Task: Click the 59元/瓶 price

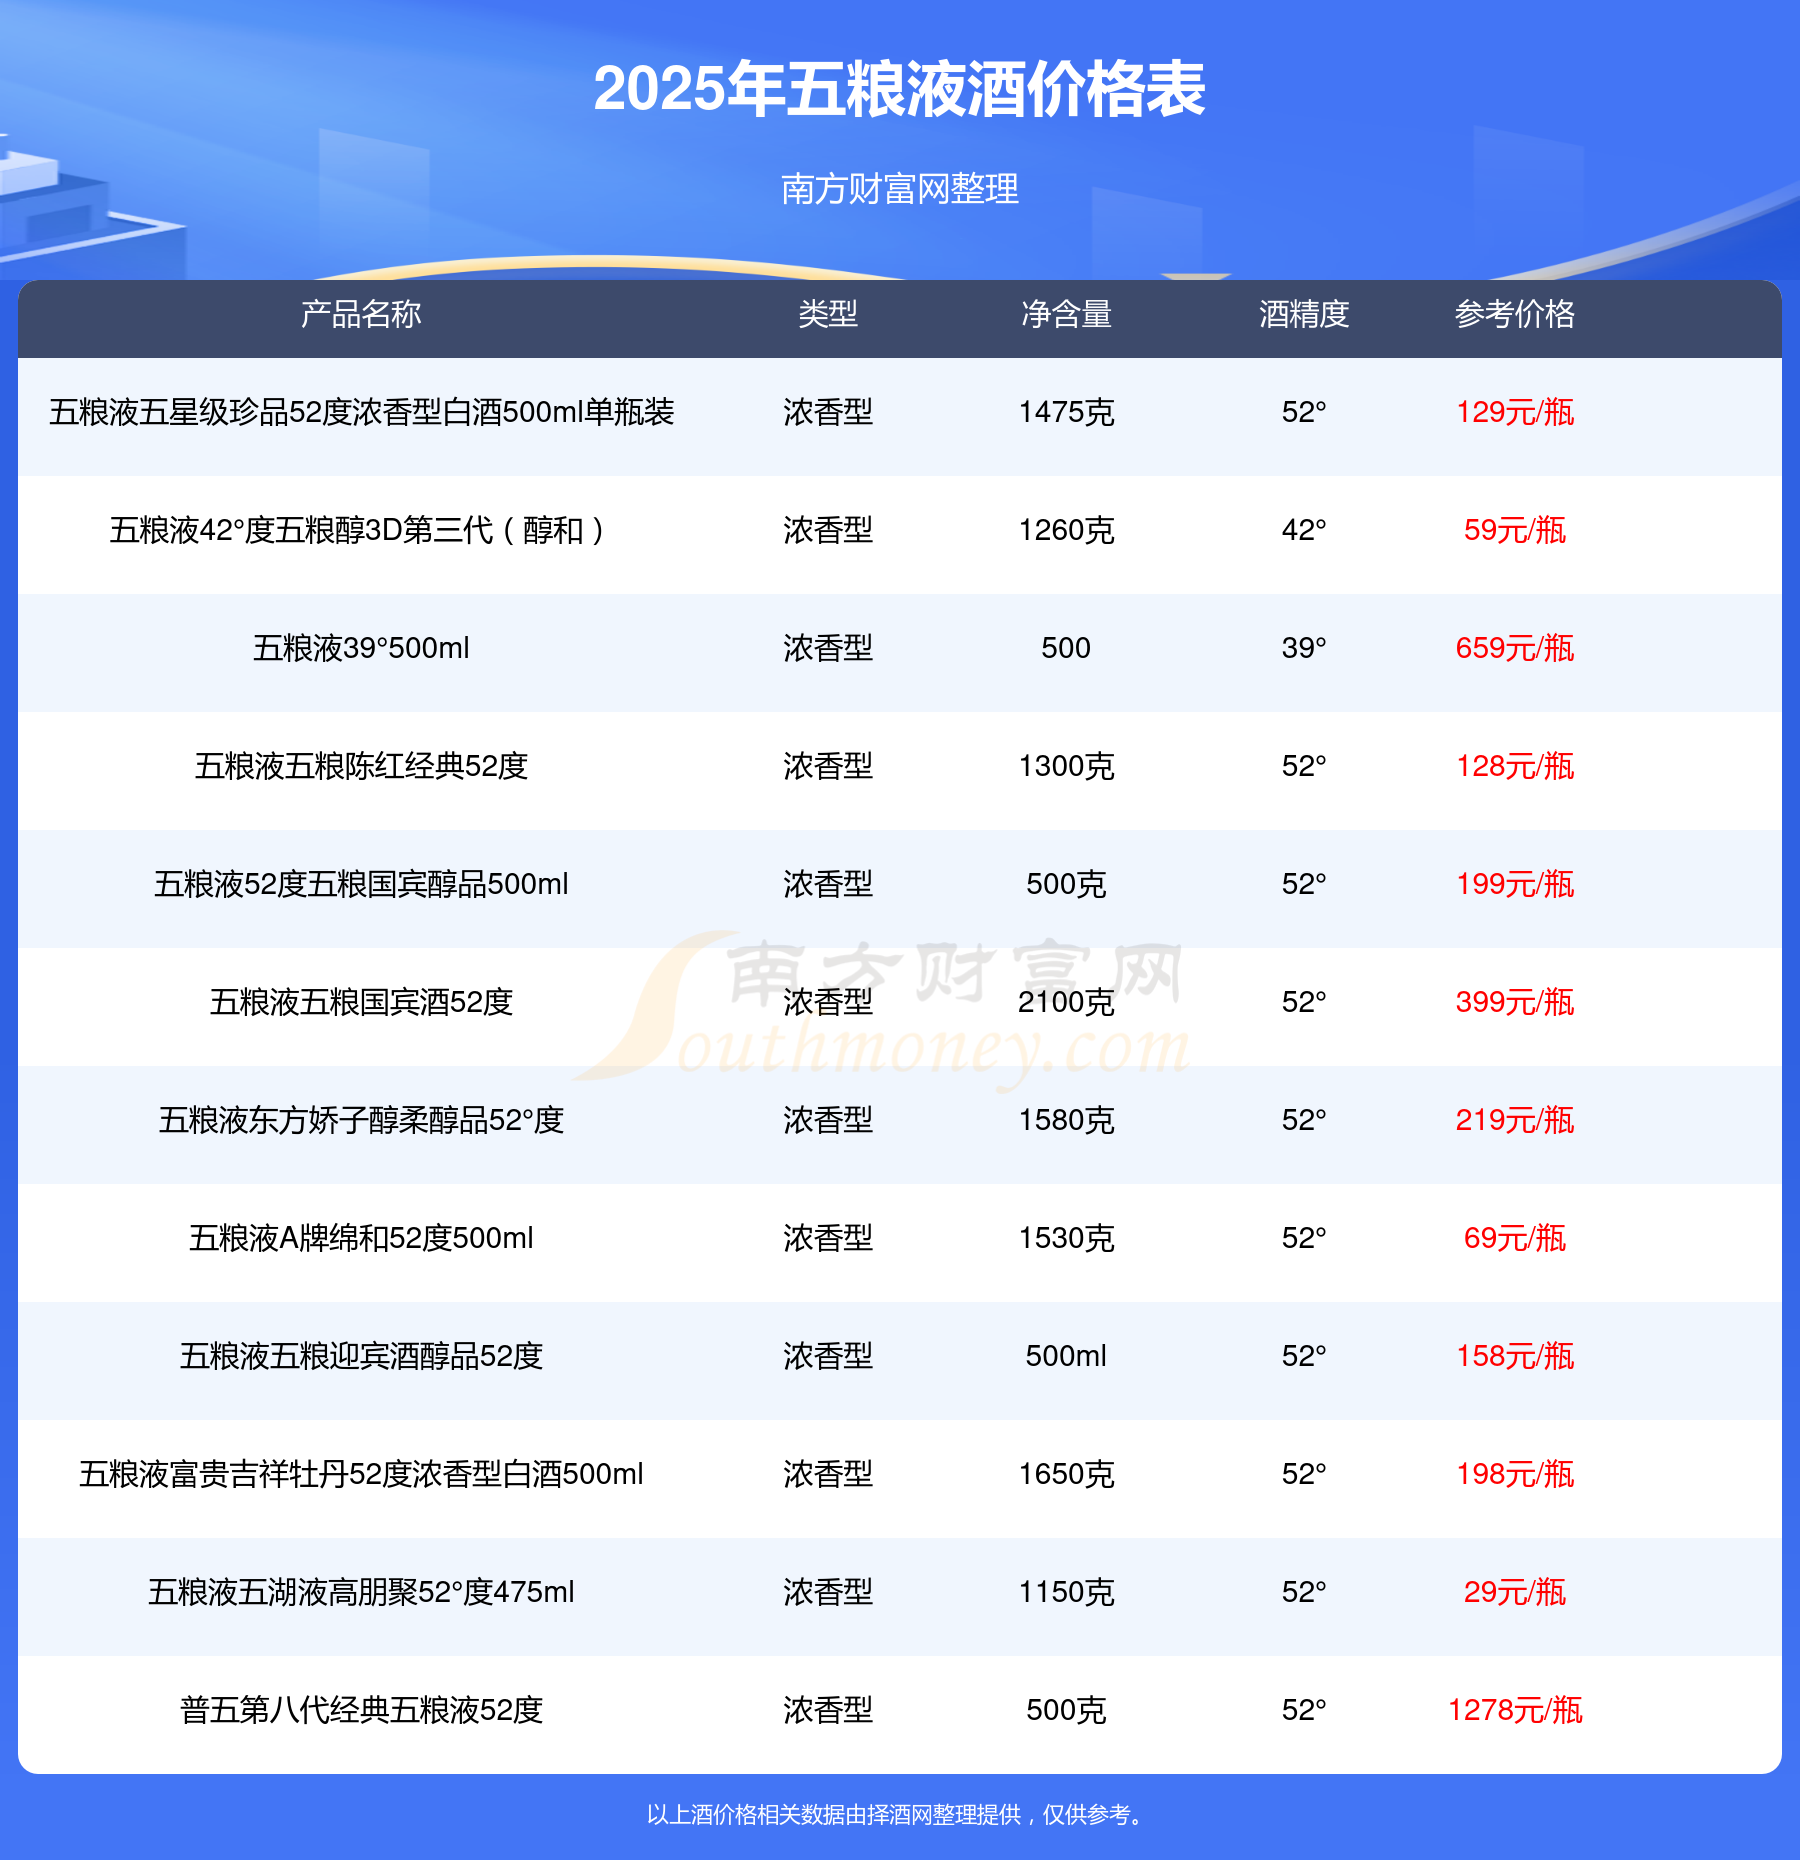Action: coord(1515,530)
